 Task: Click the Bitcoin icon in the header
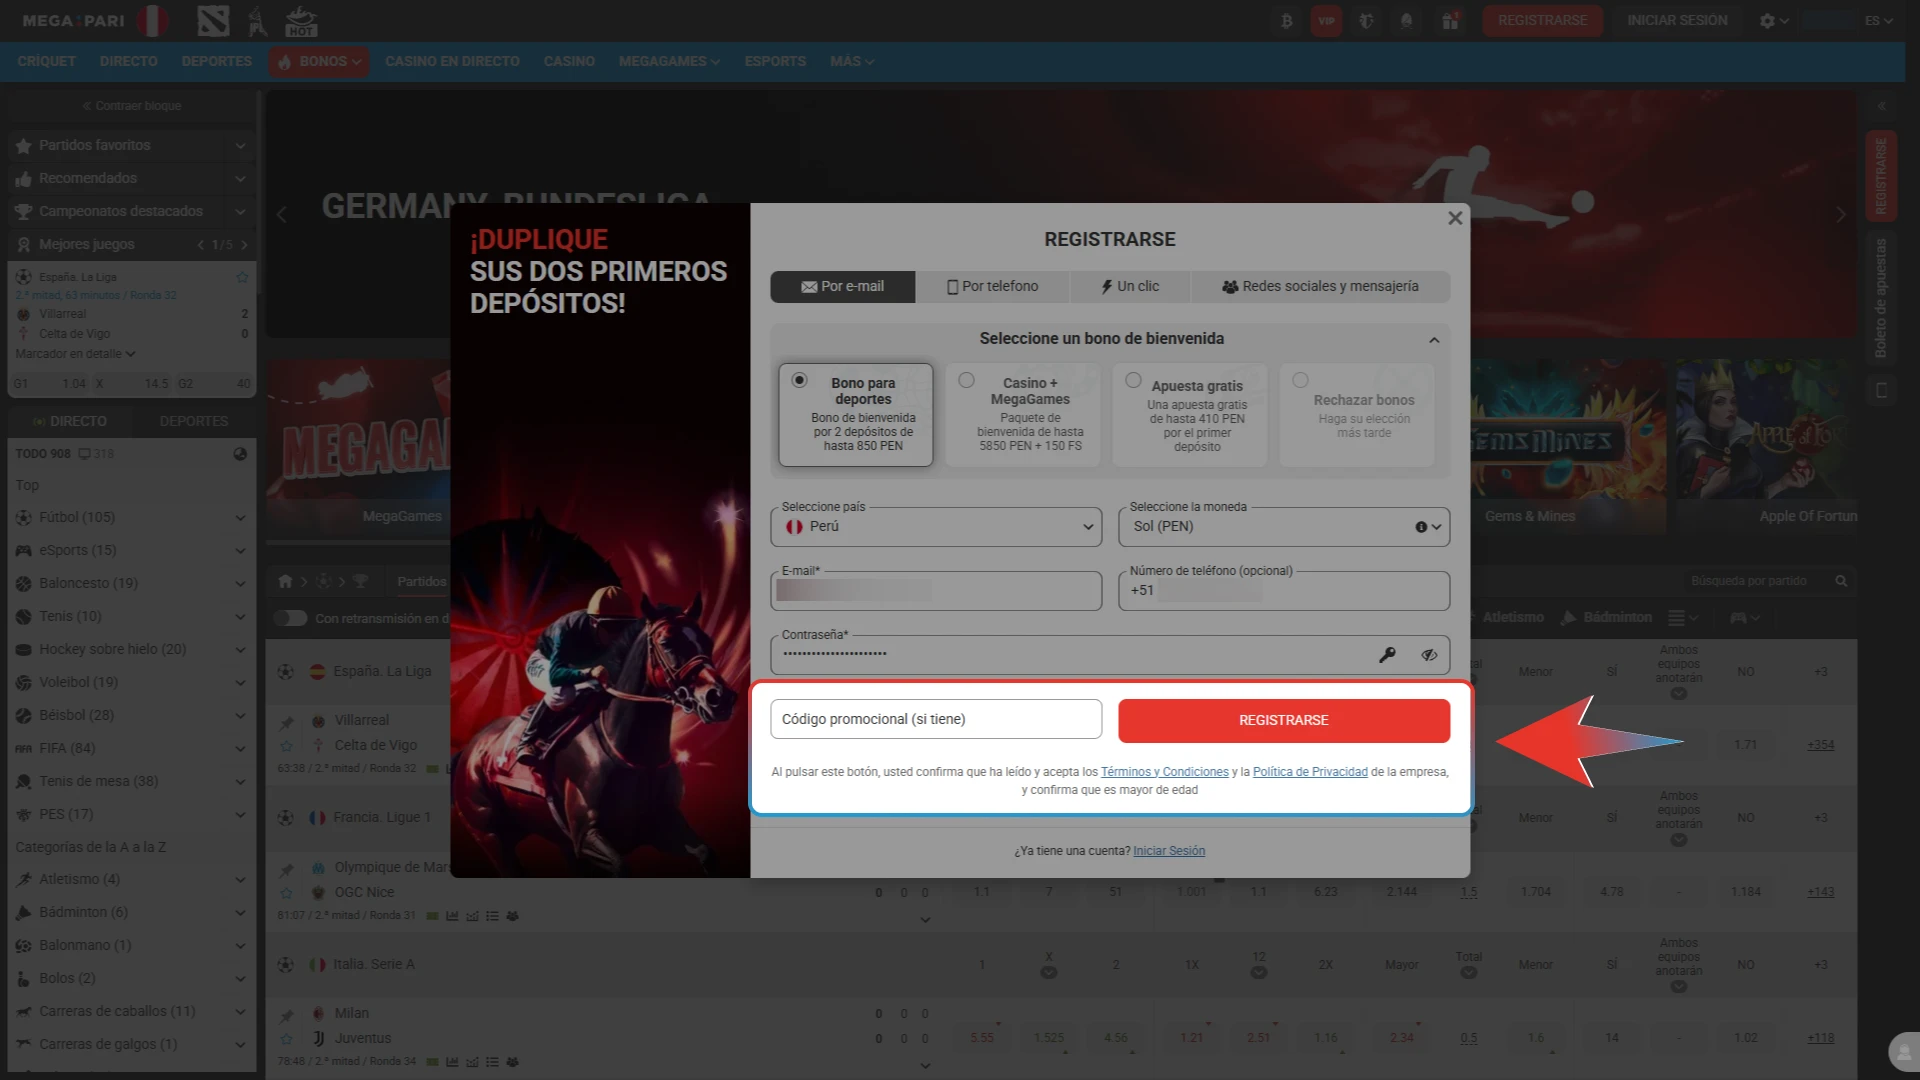(1287, 21)
